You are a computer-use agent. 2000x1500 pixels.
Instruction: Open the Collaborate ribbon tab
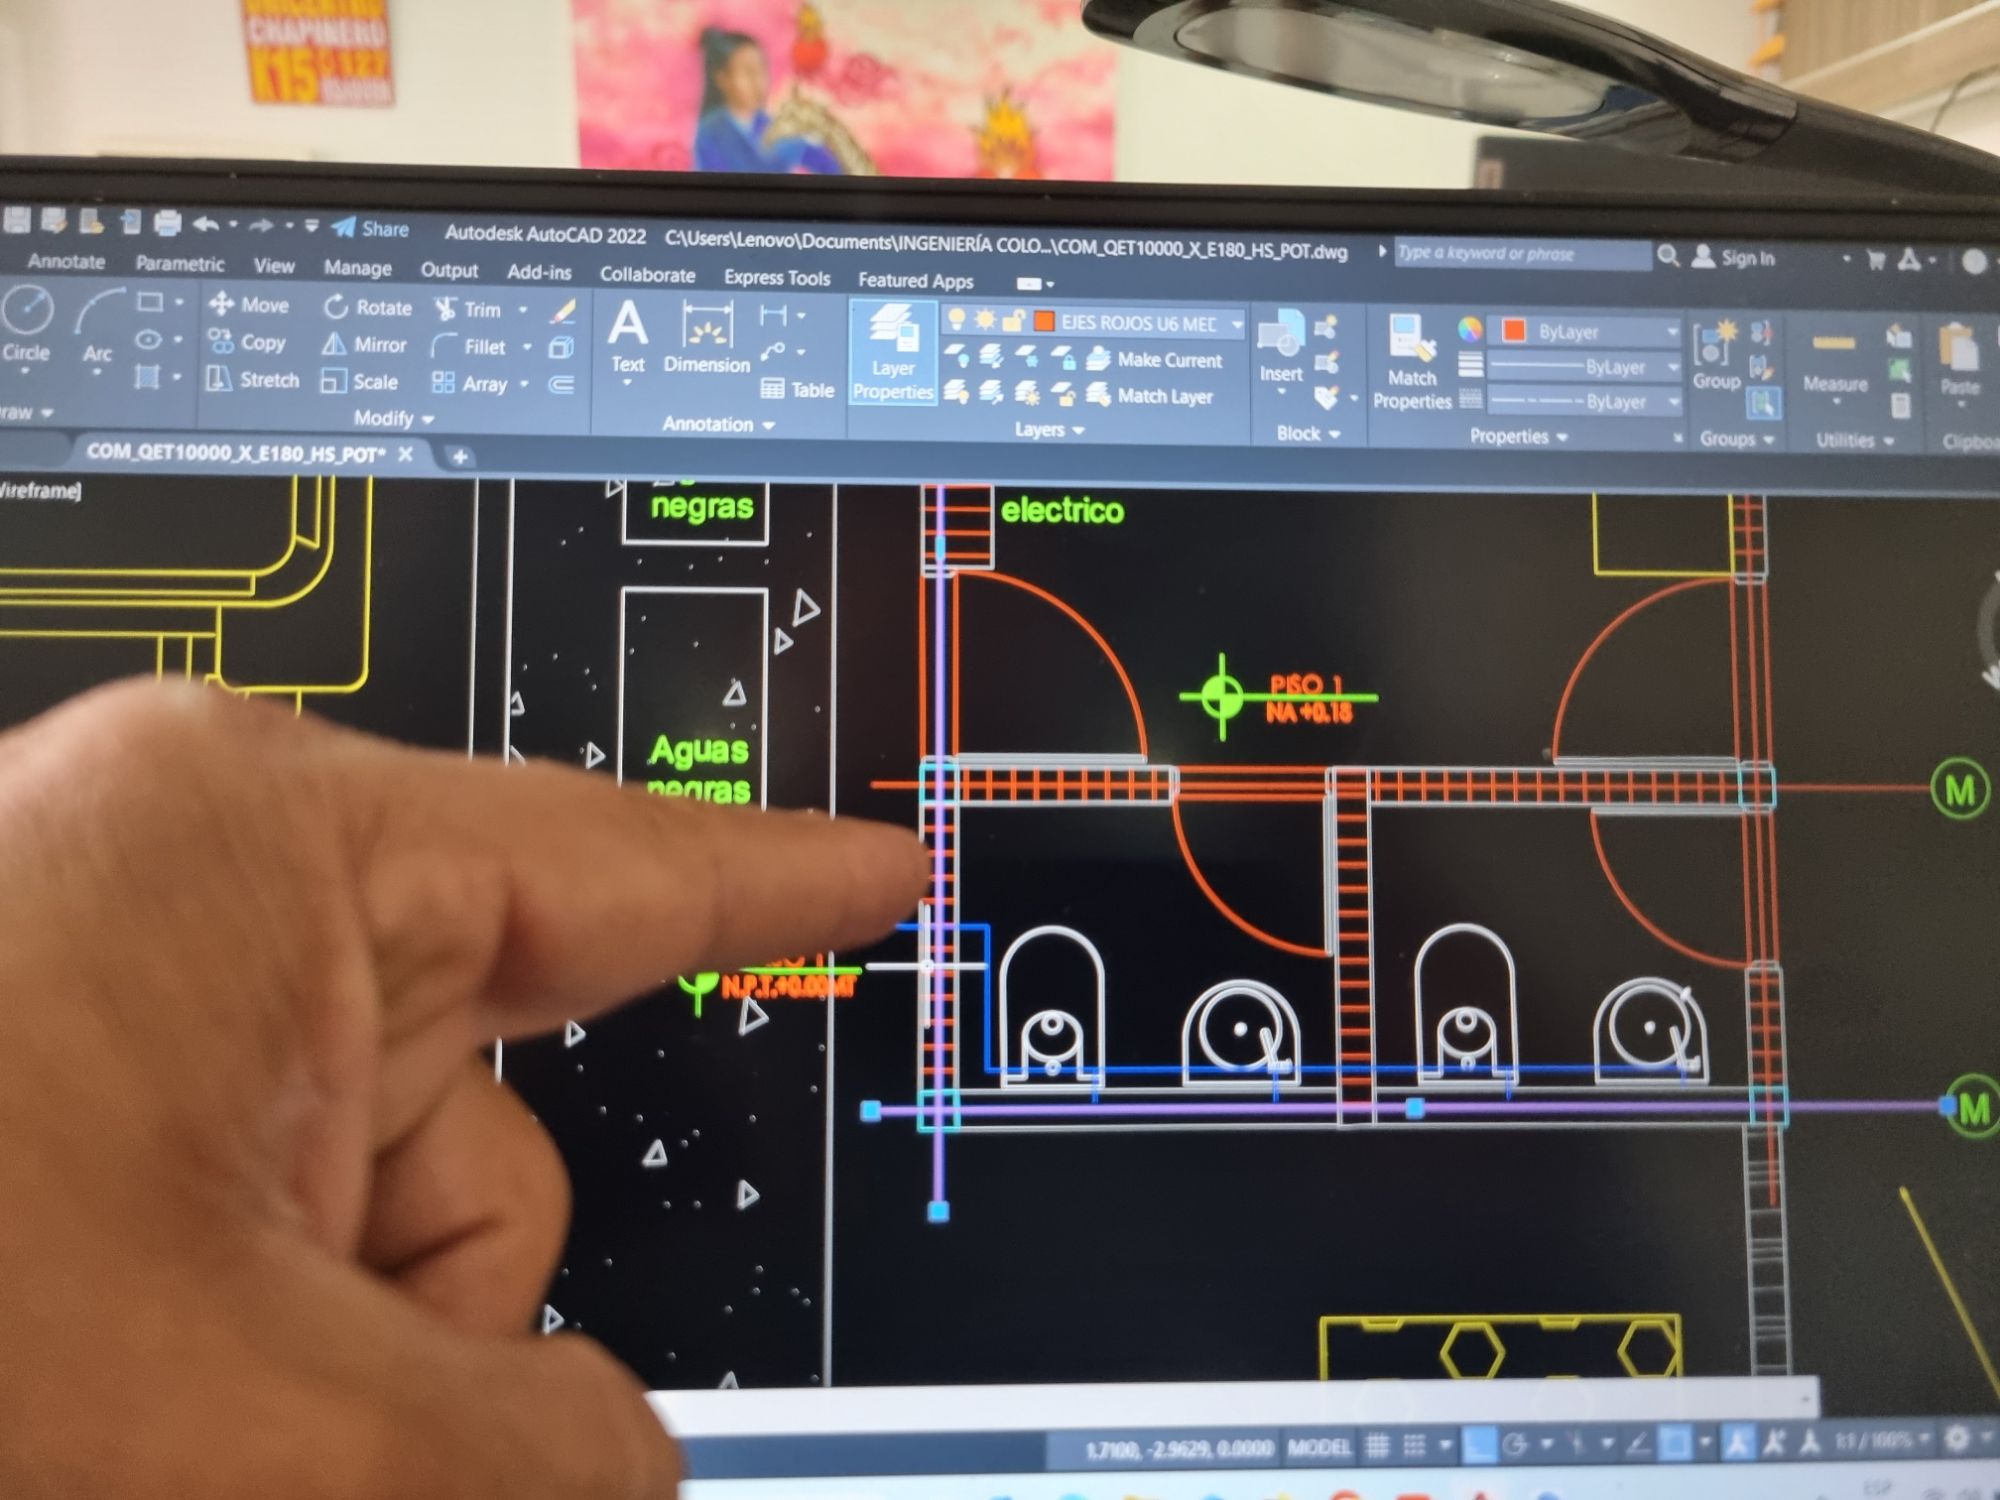point(647,274)
